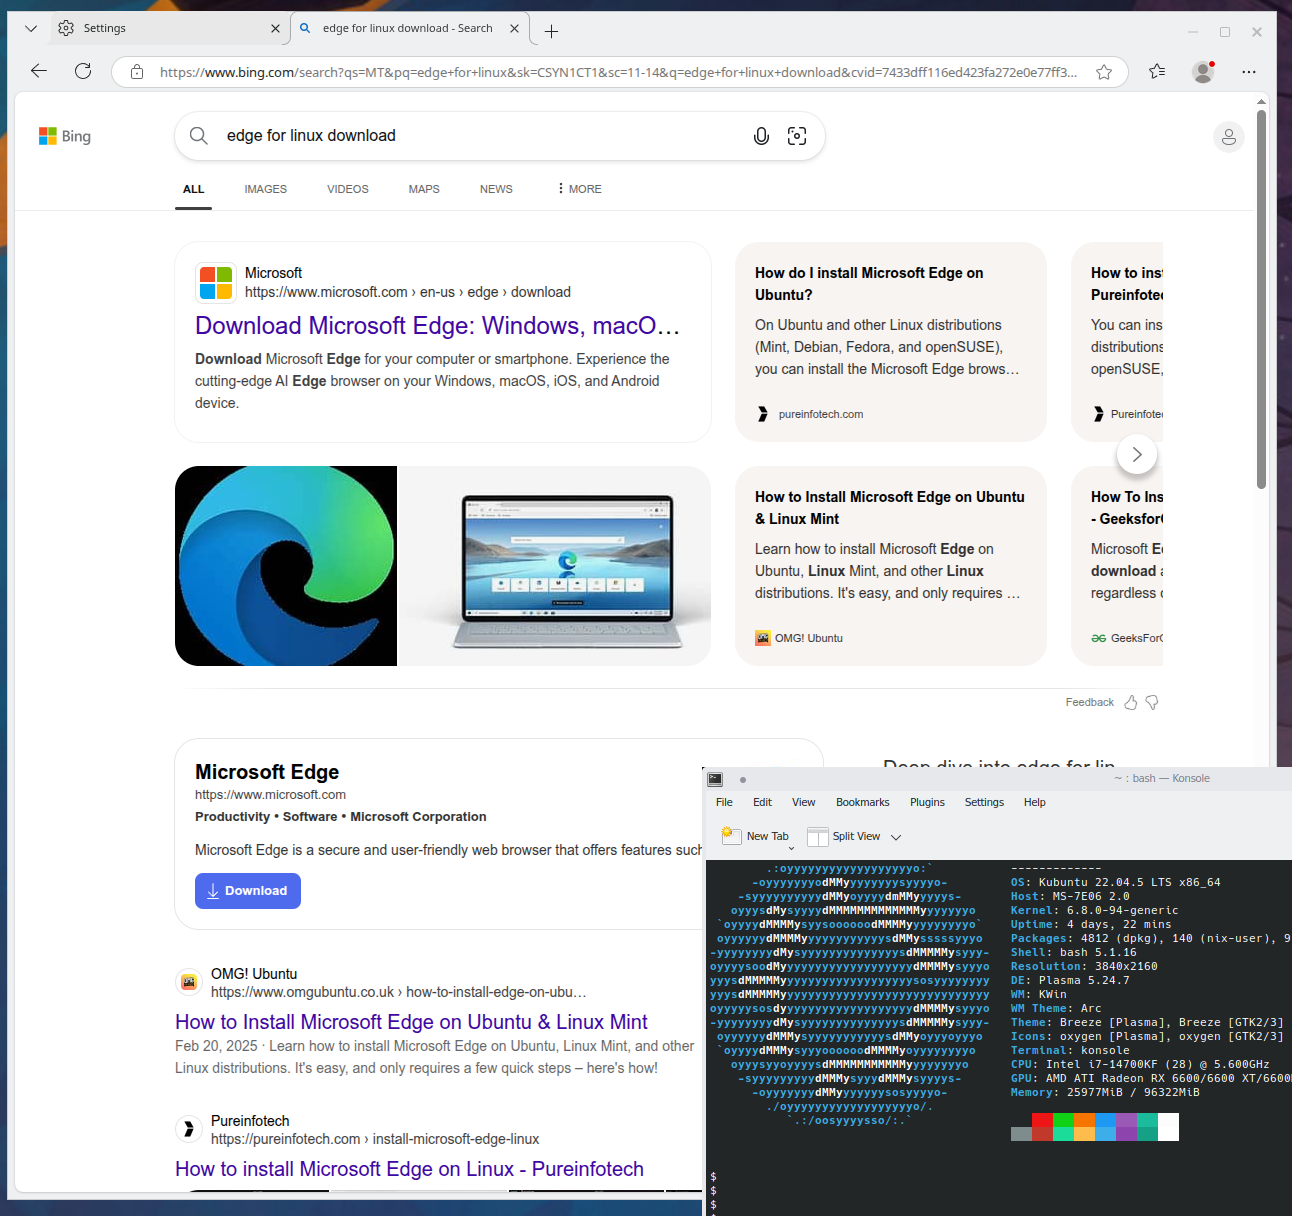Open the Settings menu in Konsole

984,802
